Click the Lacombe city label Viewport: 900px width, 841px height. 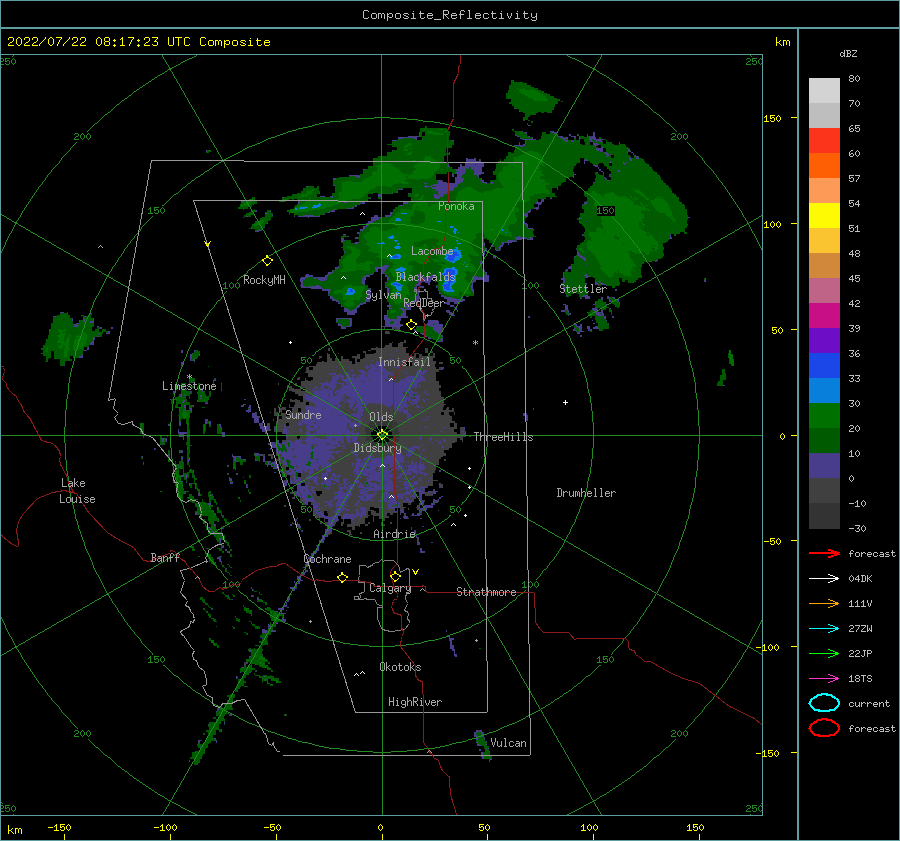(432, 251)
